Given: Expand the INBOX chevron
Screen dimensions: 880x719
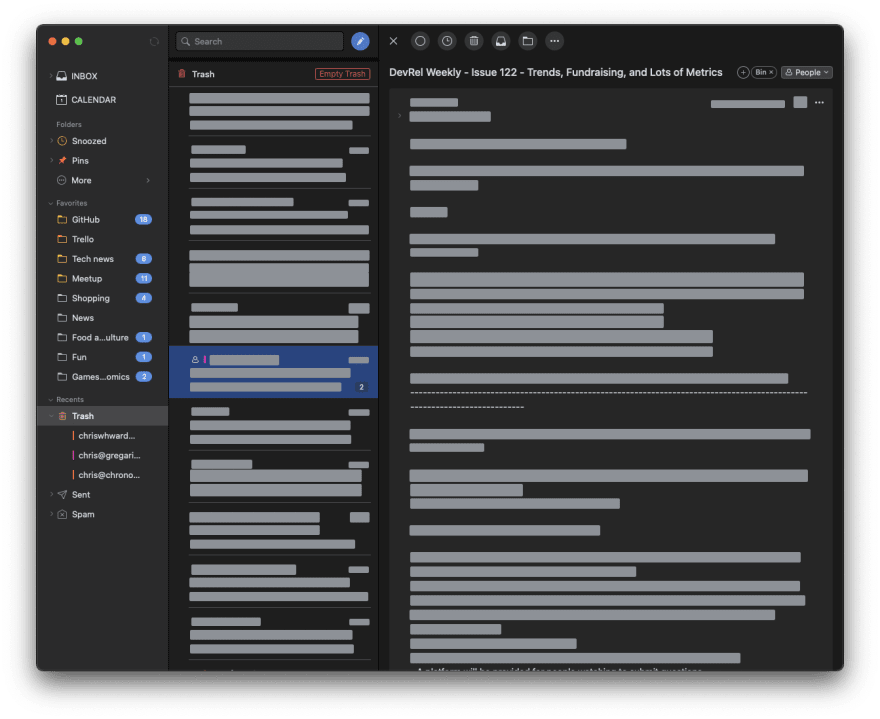Looking at the screenshot, I should 51,76.
